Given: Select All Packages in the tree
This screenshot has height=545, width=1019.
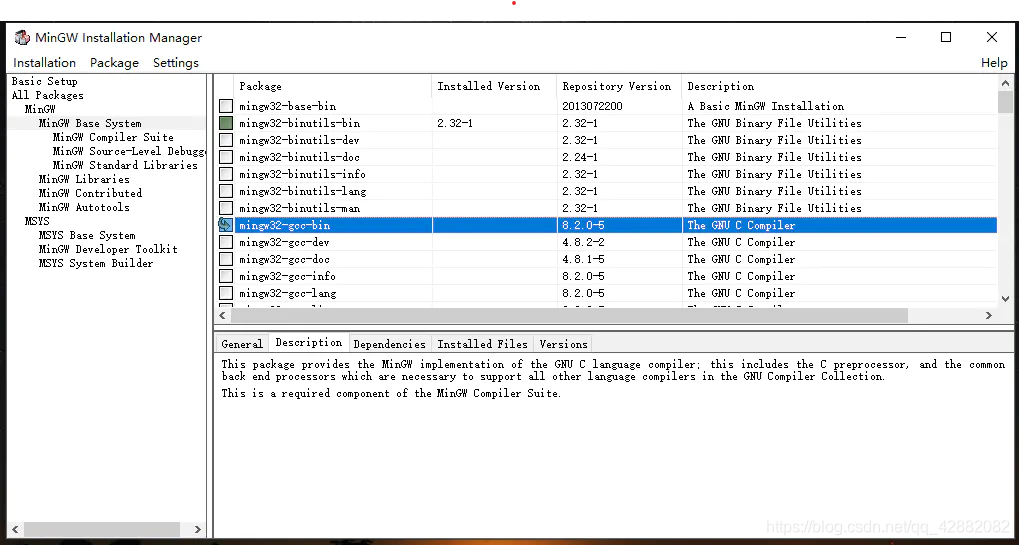Looking at the screenshot, I should pyautogui.click(x=47, y=95).
